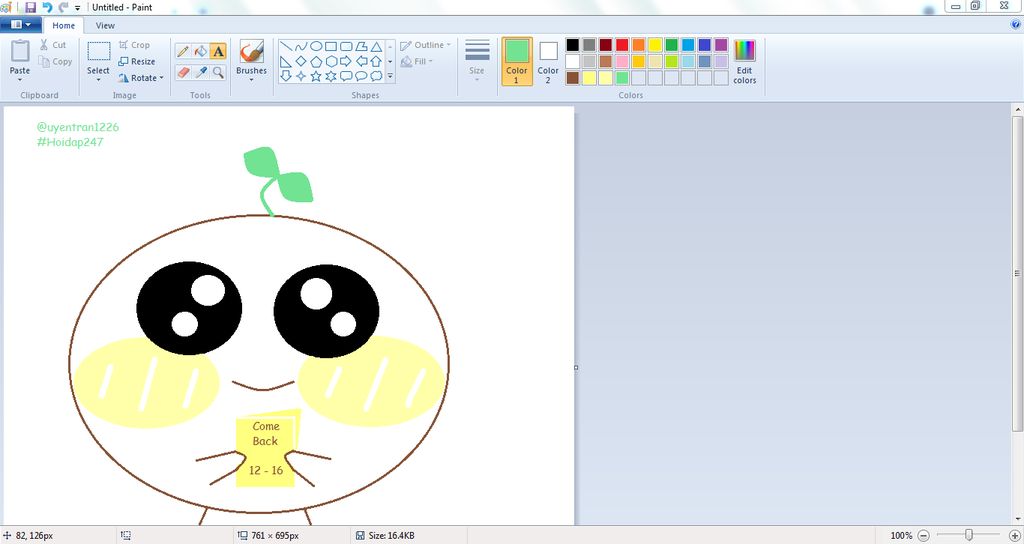Select the Fill with color bucket tool
Viewport: 1024px width, 544px height.
pos(200,51)
